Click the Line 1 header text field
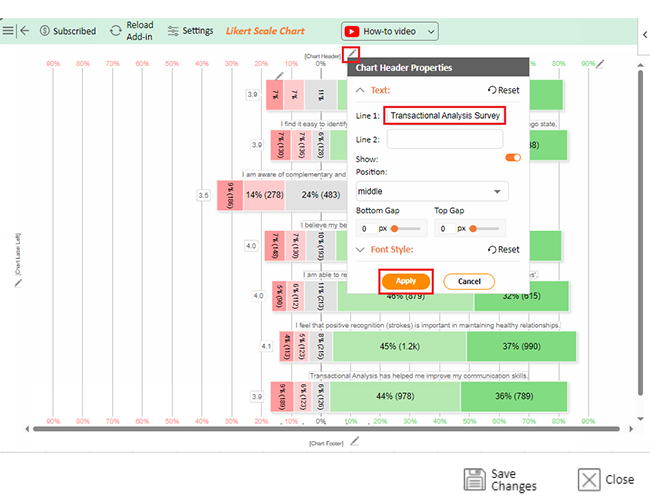Image resolution: width=650 pixels, height=498 pixels. click(x=445, y=116)
